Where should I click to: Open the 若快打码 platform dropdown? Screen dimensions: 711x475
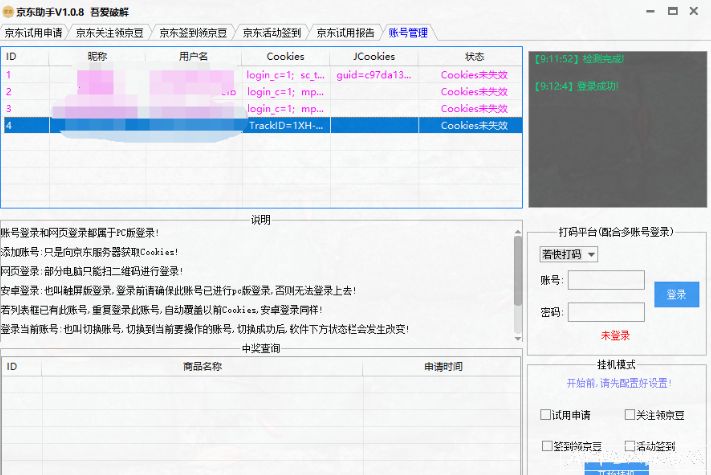[569, 254]
